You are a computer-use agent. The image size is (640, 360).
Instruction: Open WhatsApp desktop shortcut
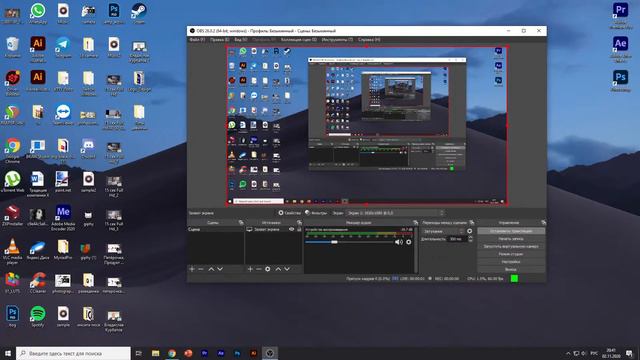[x=38, y=13]
